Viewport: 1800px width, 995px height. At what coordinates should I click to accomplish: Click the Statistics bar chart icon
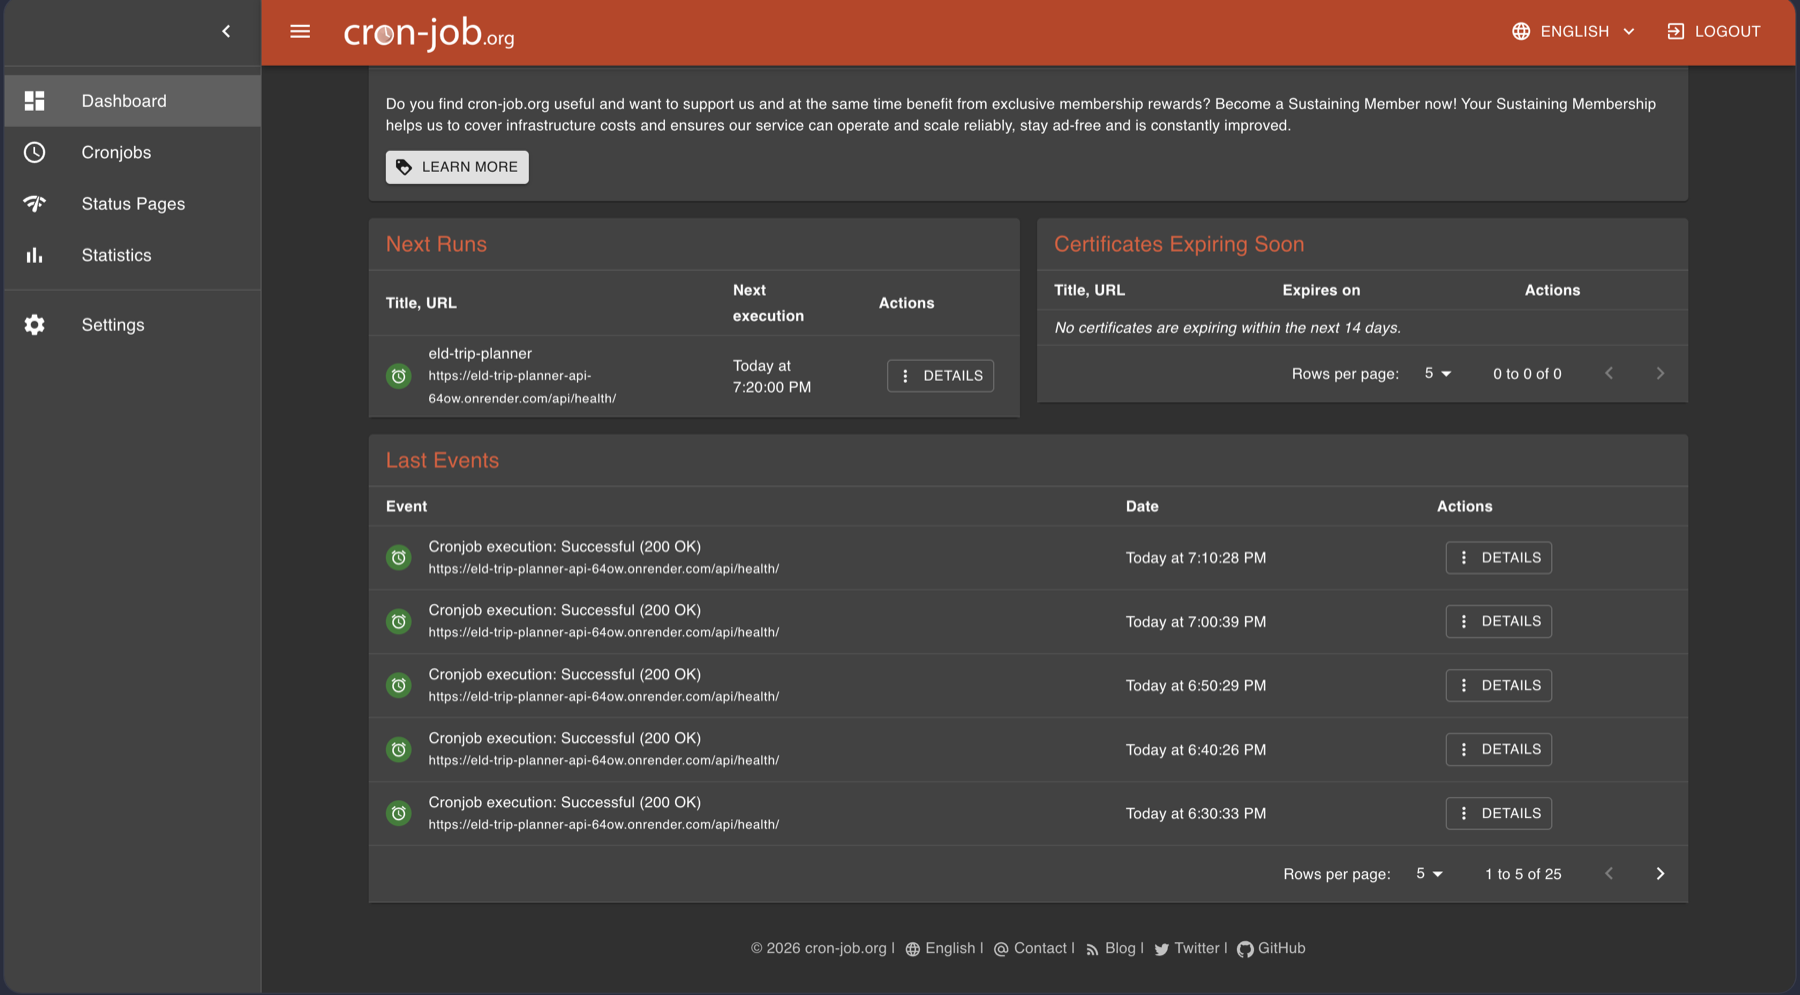(35, 255)
